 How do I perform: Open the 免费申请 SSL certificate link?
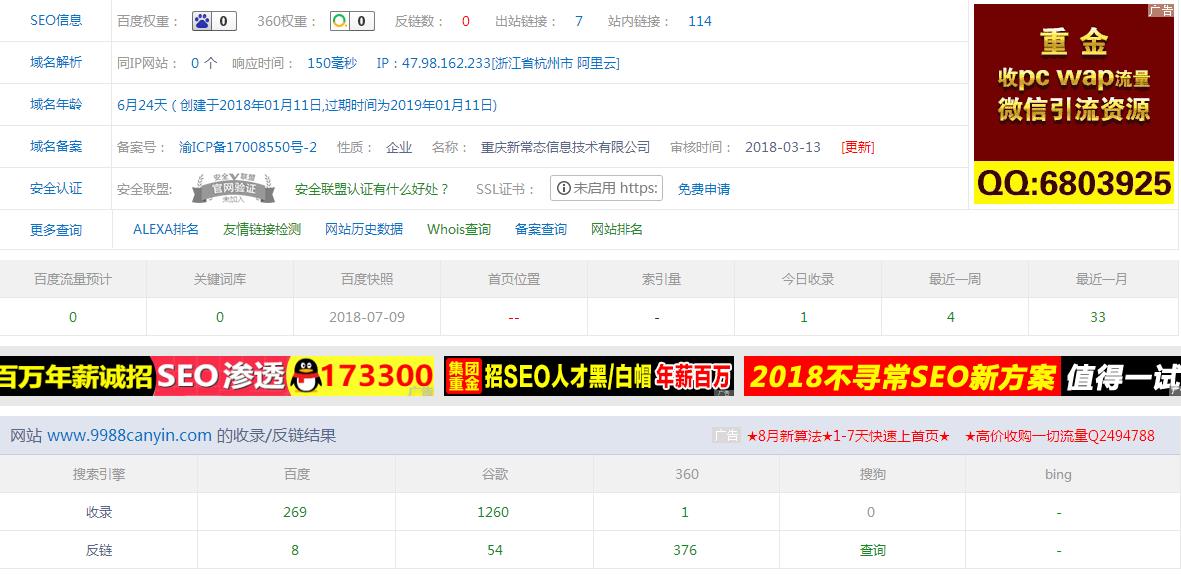pos(703,189)
